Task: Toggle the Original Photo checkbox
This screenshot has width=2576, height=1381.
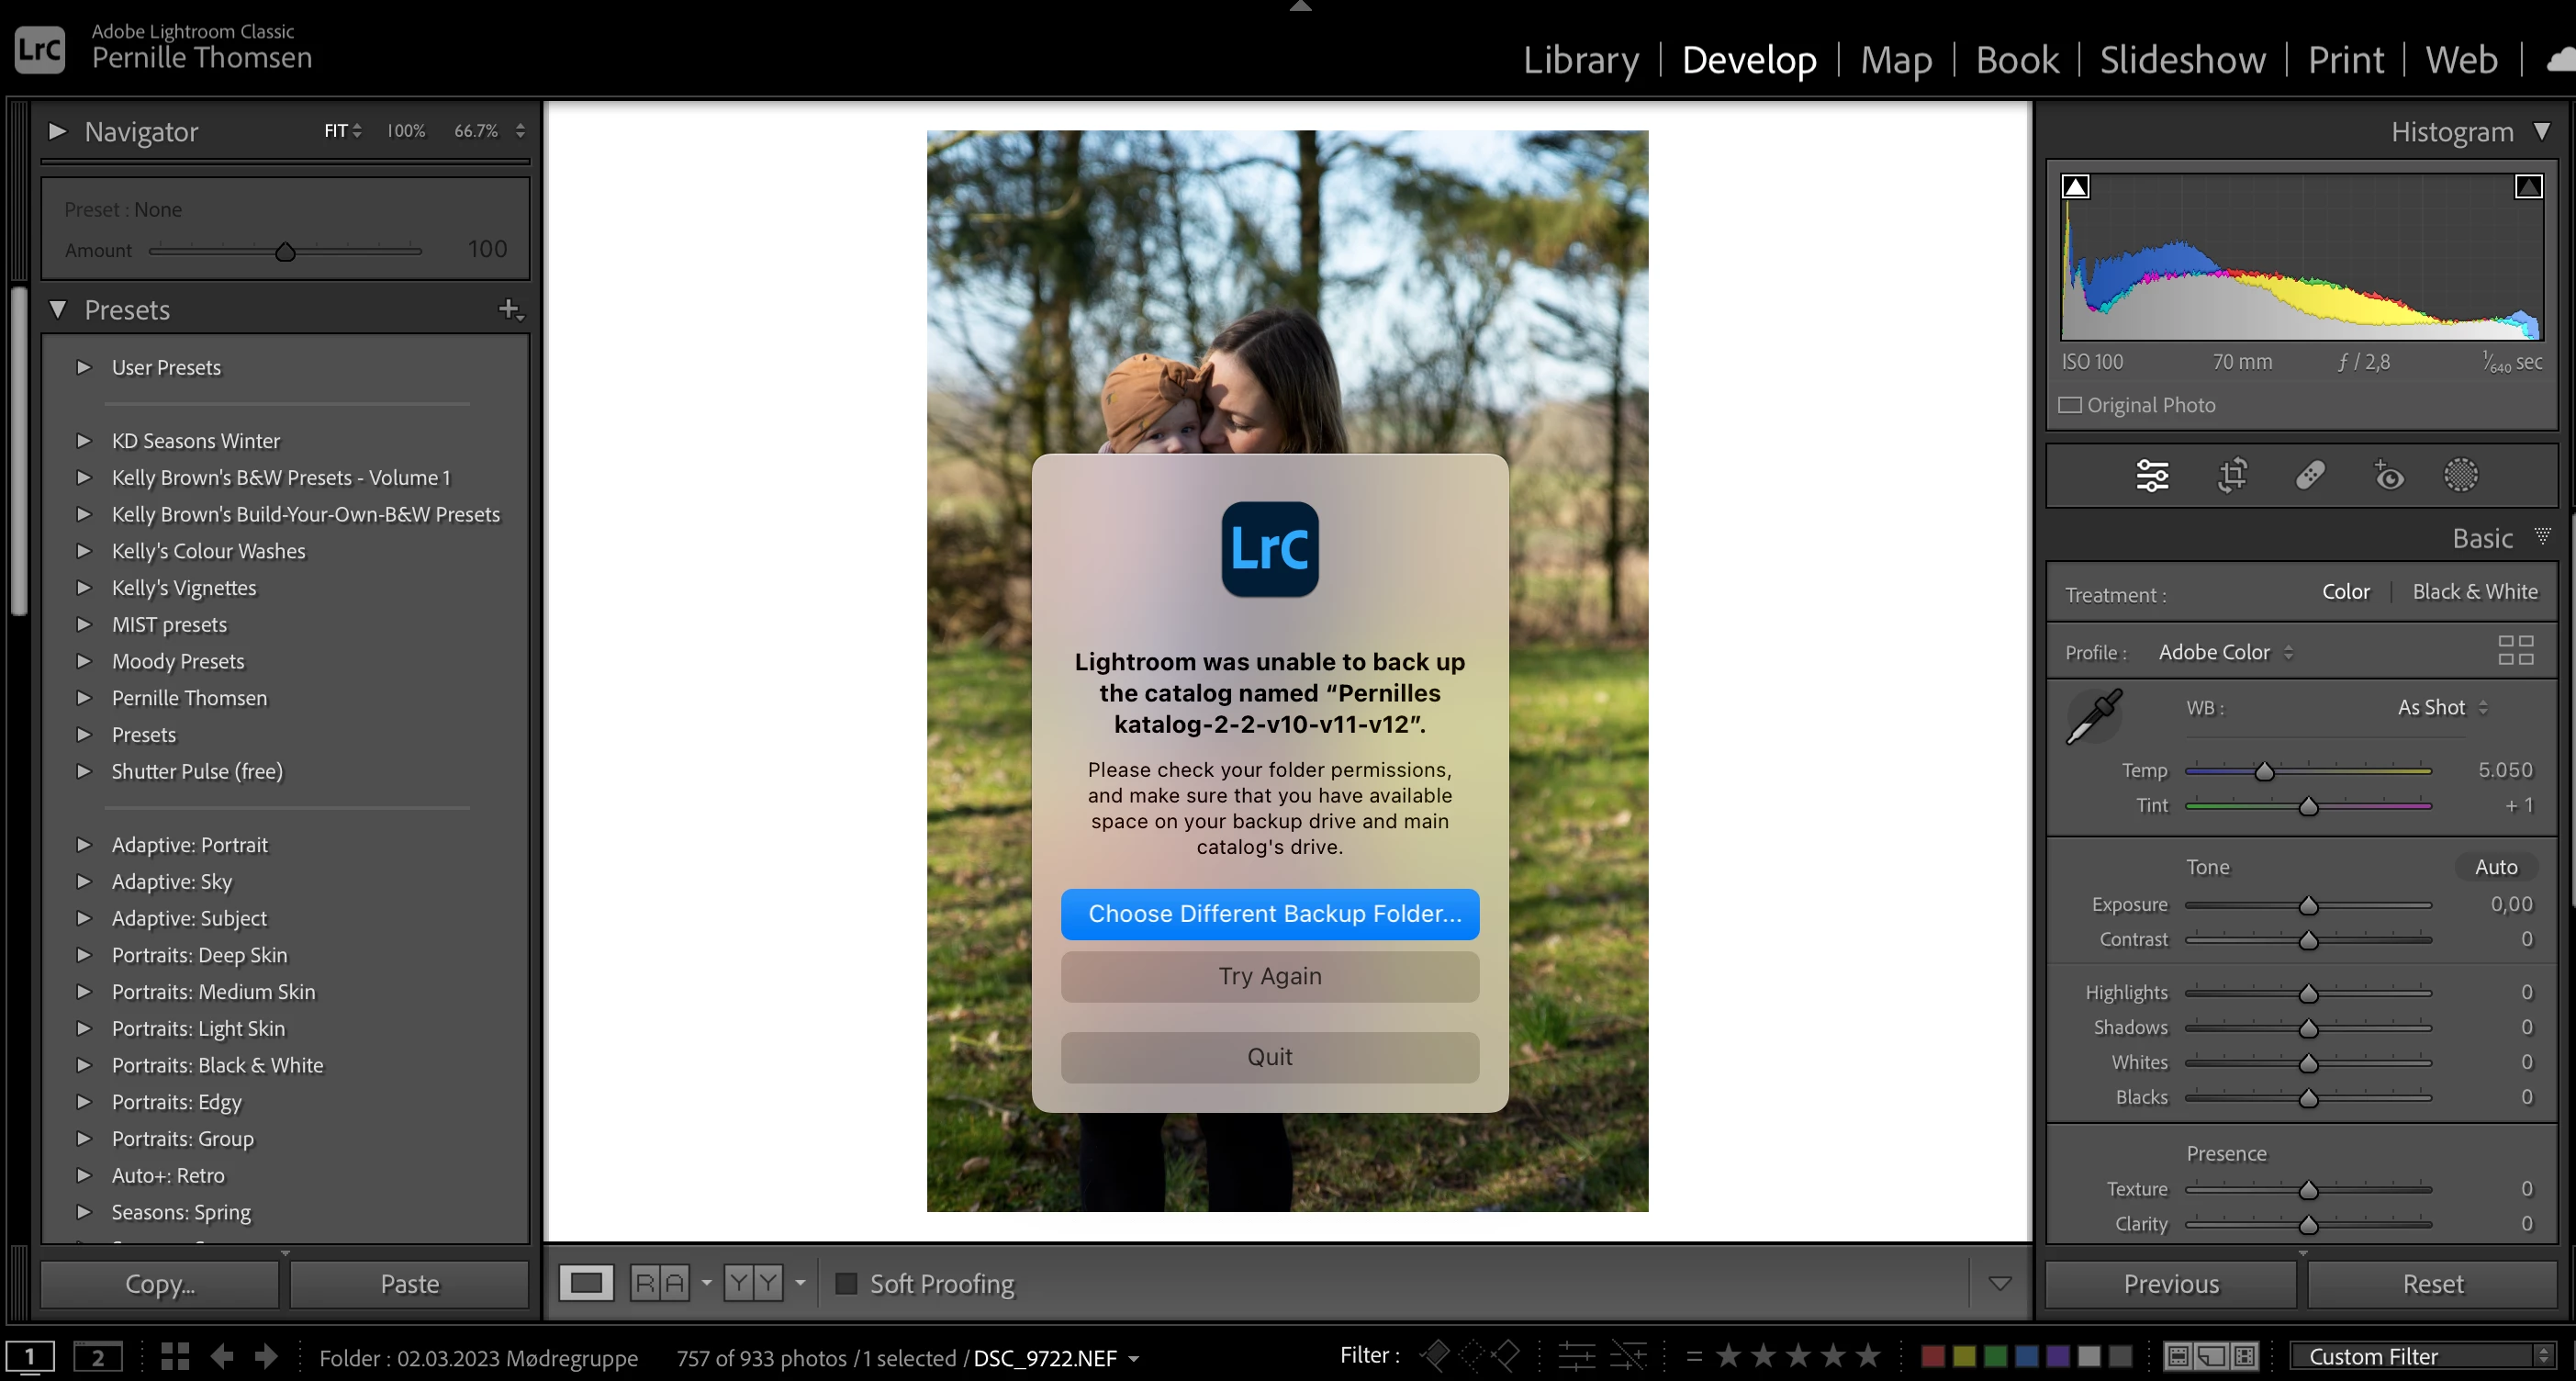Action: pos(2070,405)
